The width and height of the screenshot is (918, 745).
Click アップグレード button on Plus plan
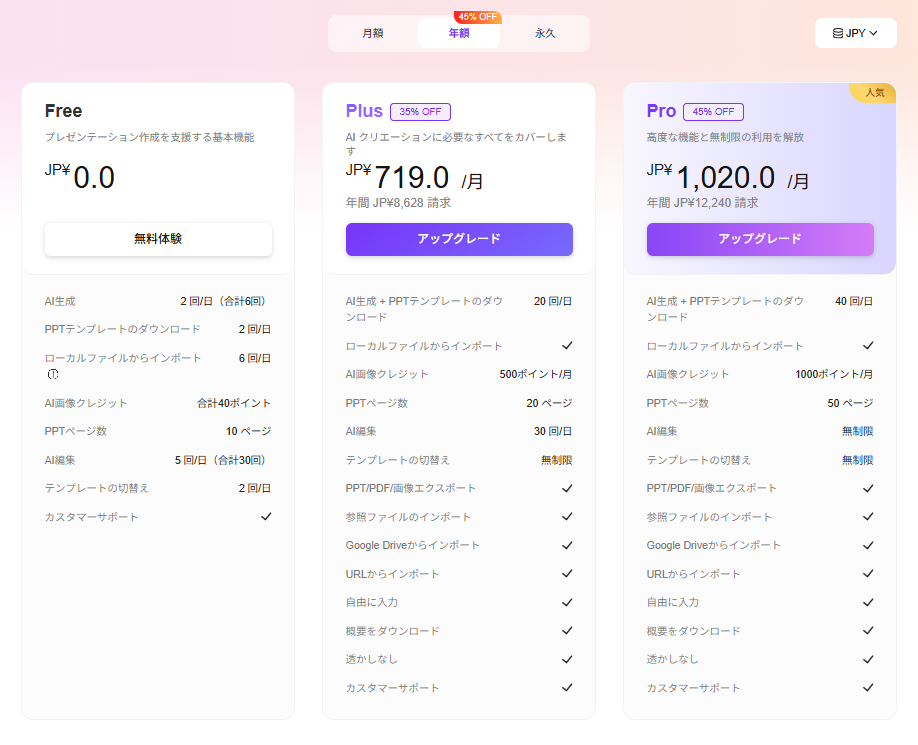pos(459,239)
